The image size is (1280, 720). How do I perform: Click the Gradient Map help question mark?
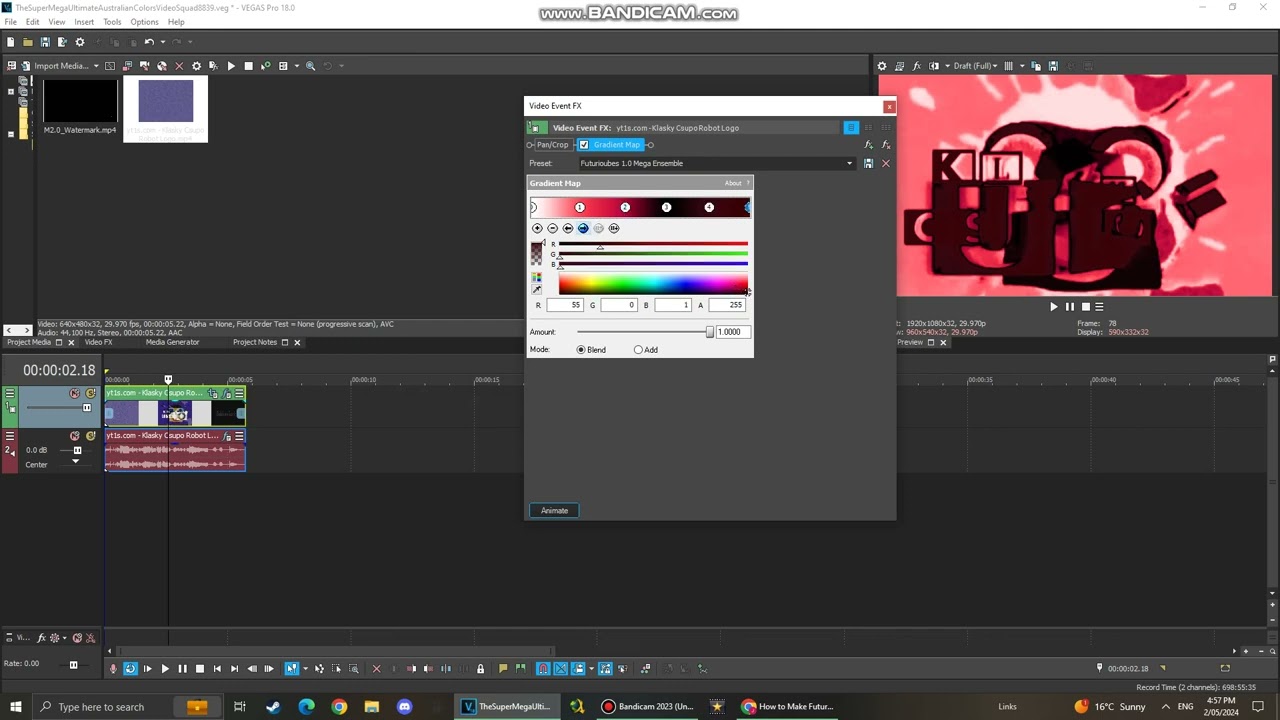click(748, 183)
